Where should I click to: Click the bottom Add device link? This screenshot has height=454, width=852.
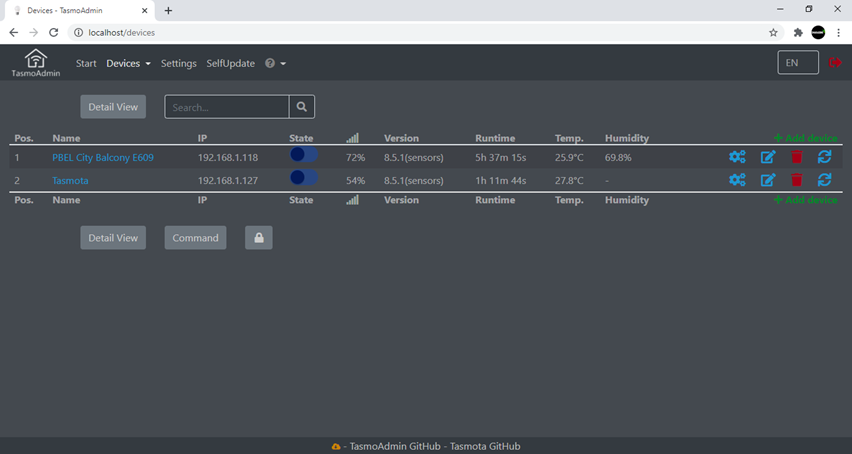pos(805,200)
